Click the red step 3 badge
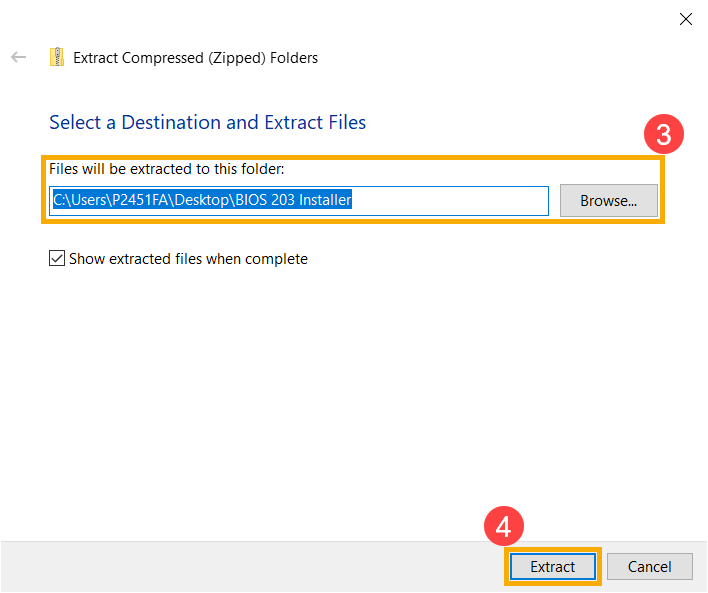Image resolution: width=708 pixels, height=593 pixels. (x=663, y=134)
